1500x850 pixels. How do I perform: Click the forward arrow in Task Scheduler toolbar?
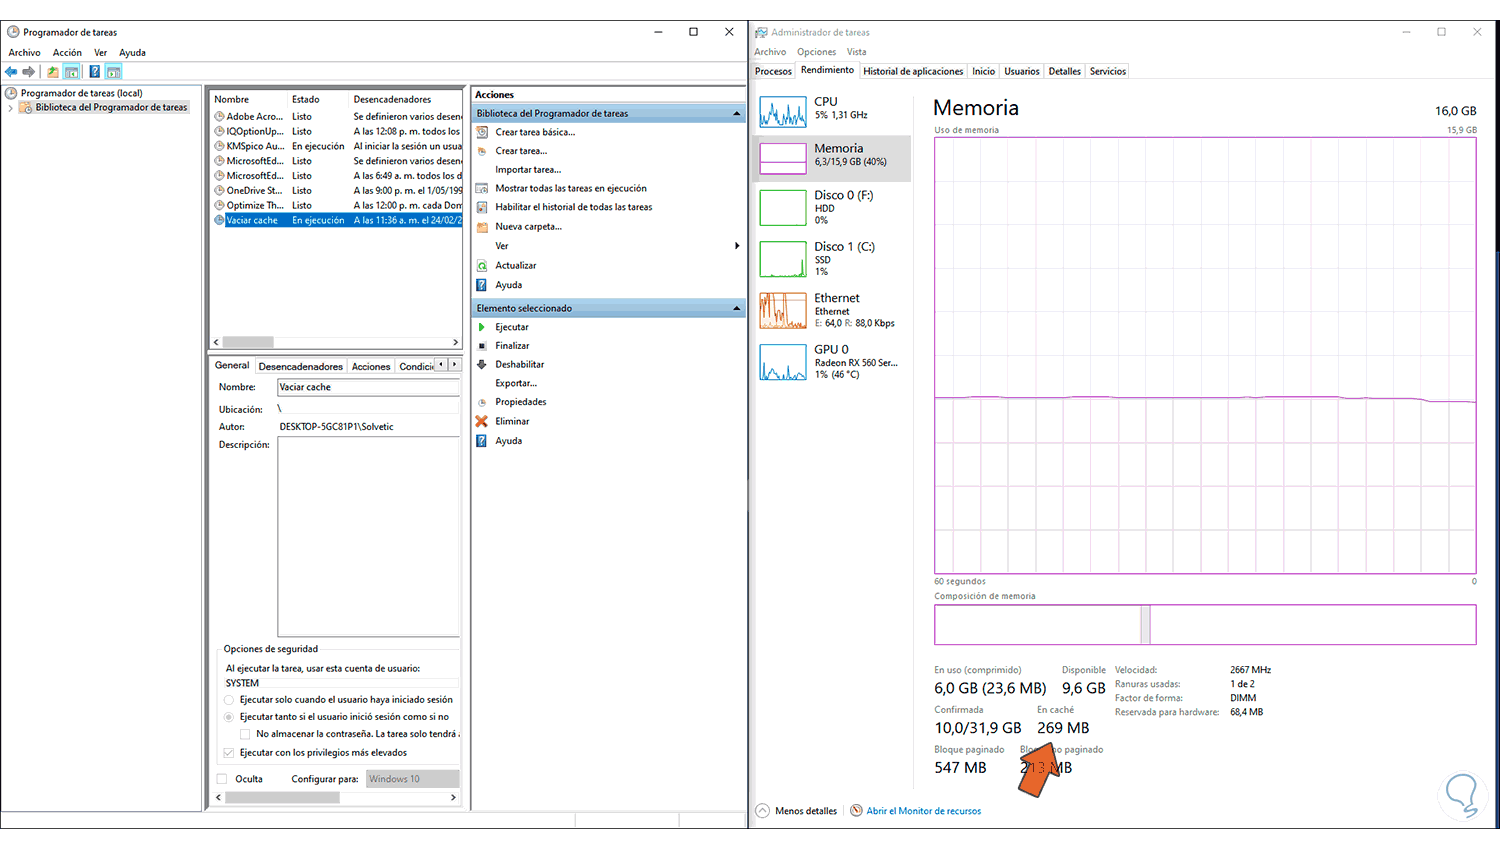pos(29,72)
